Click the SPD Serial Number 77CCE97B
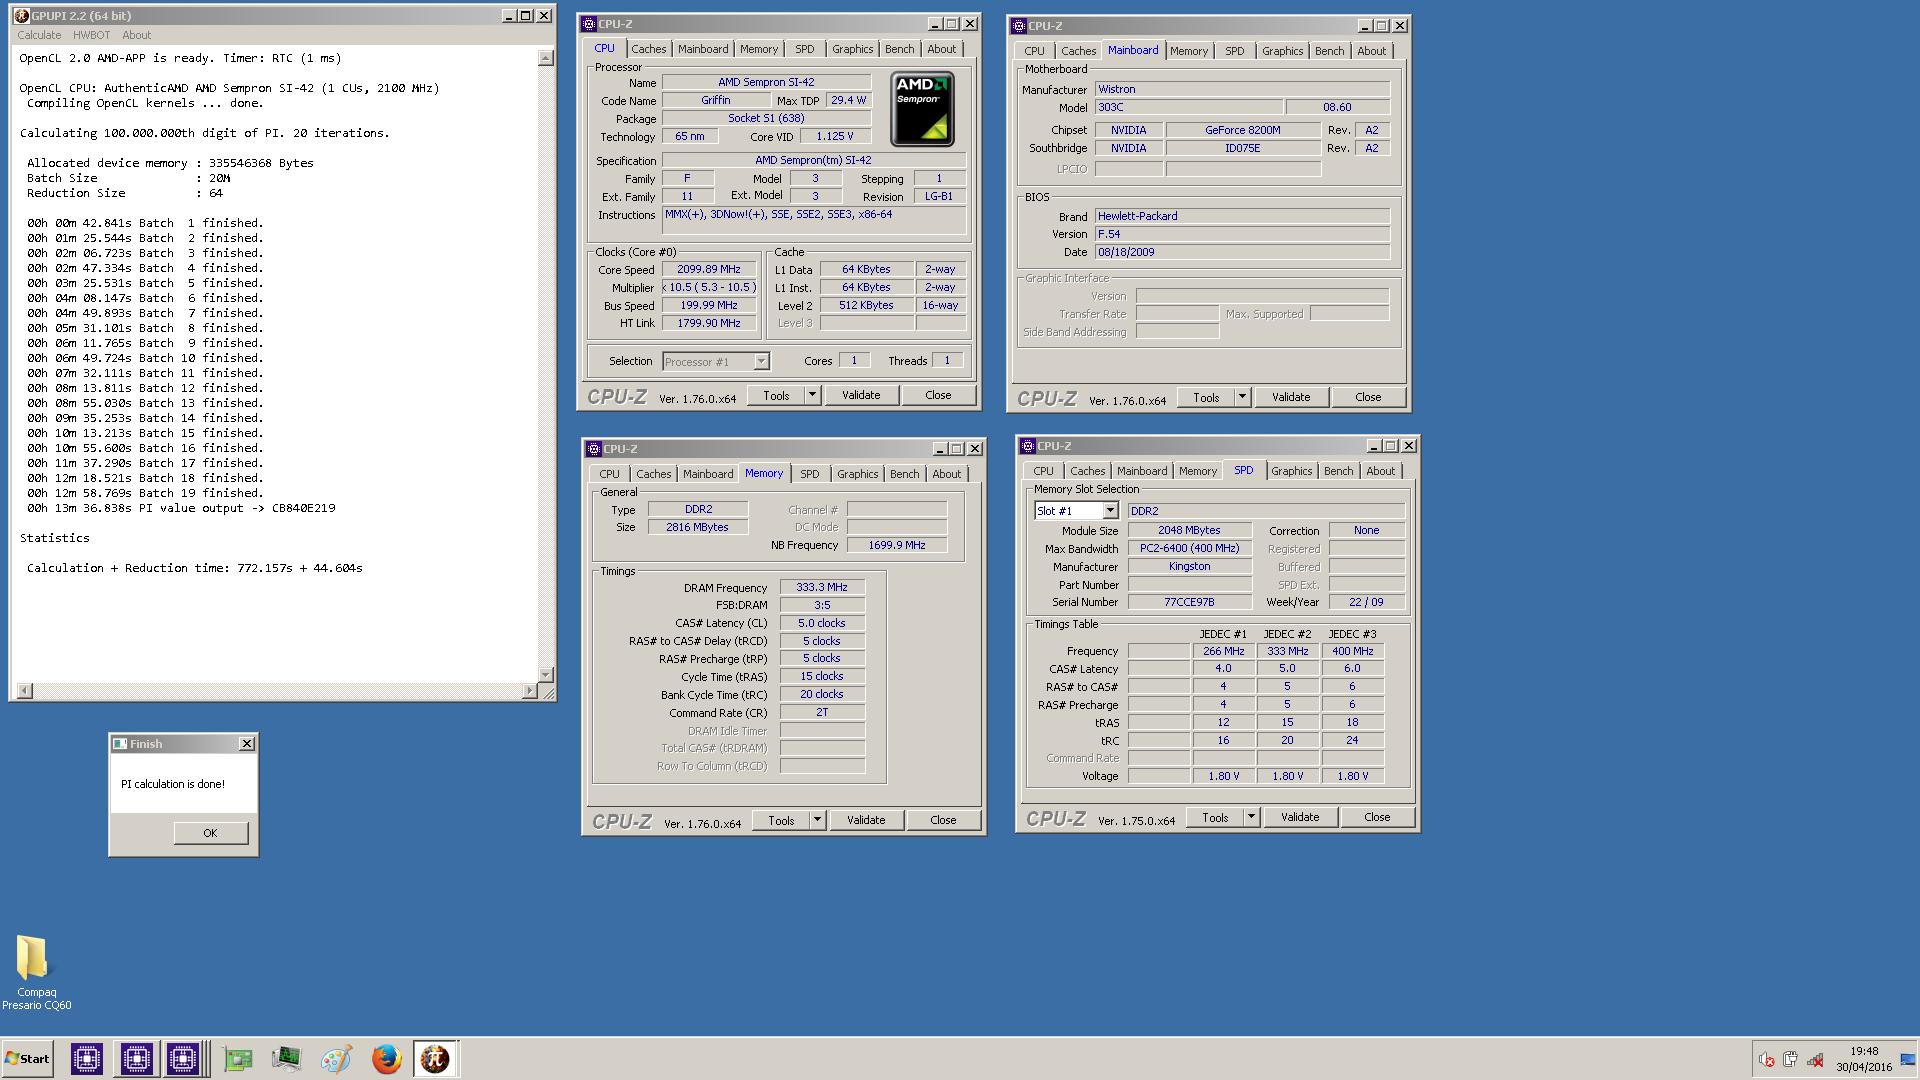This screenshot has height=1080, width=1920. (1190, 602)
